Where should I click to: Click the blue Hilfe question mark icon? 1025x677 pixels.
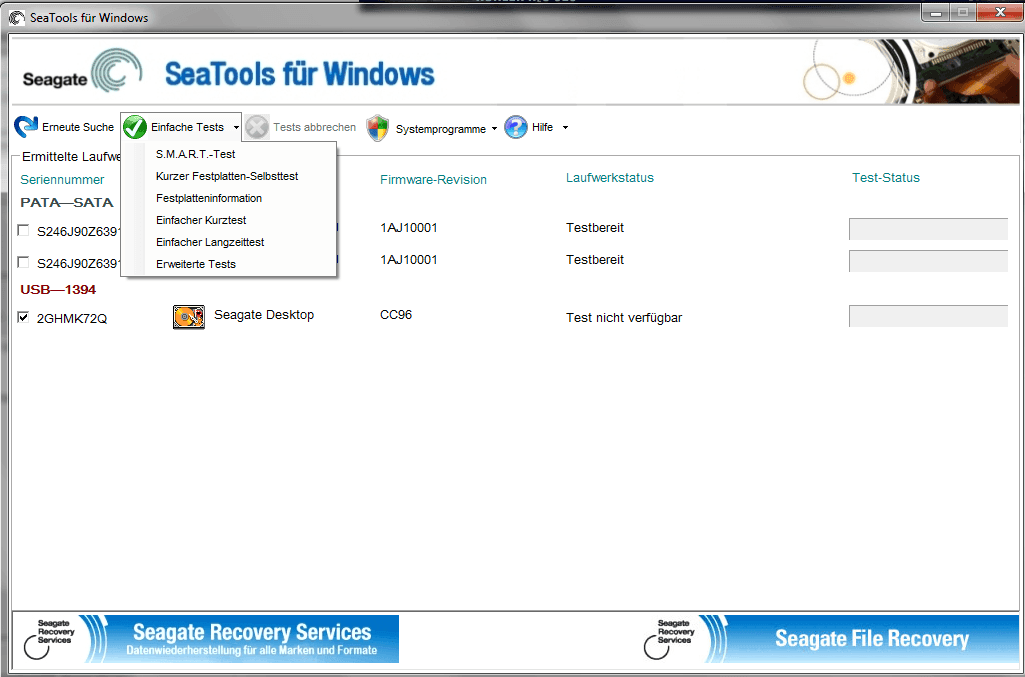516,127
